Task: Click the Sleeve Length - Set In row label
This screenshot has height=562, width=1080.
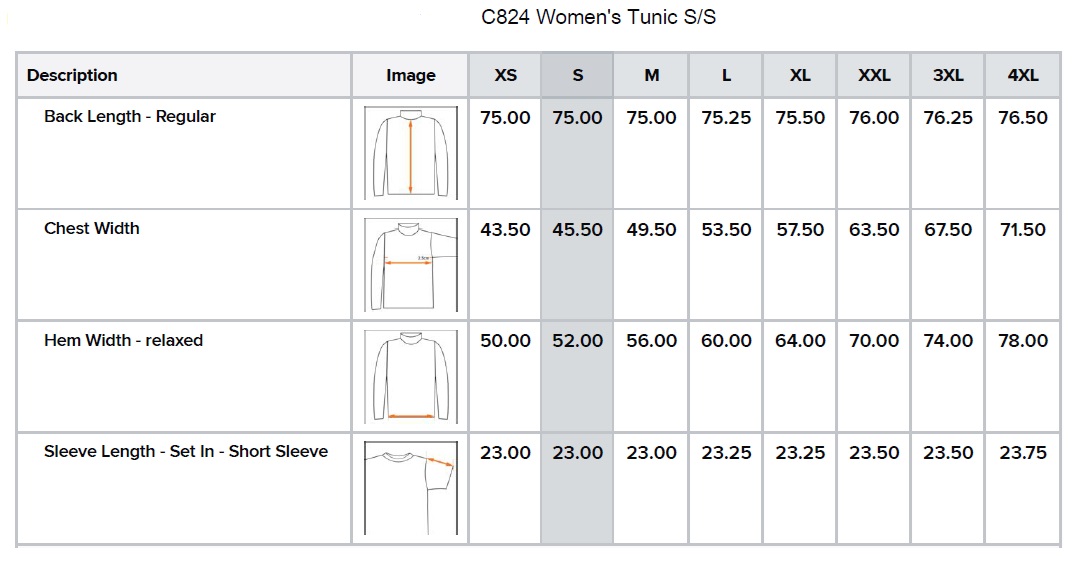Action: 186,451
